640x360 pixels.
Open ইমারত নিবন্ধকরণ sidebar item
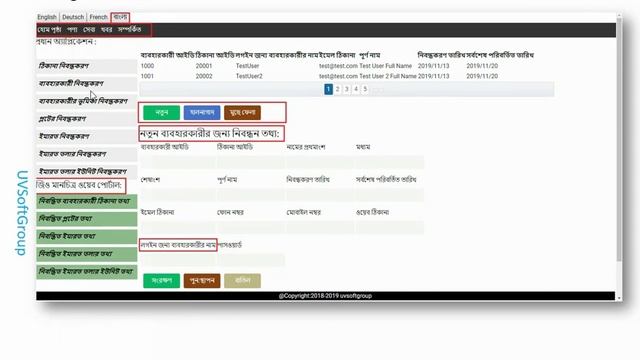tap(87, 136)
